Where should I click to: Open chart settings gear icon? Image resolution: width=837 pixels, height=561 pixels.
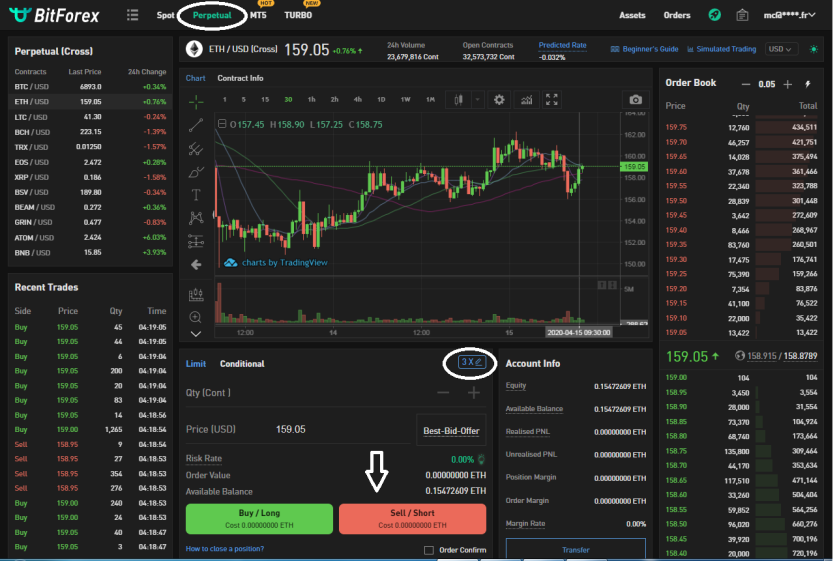pyautogui.click(x=499, y=100)
